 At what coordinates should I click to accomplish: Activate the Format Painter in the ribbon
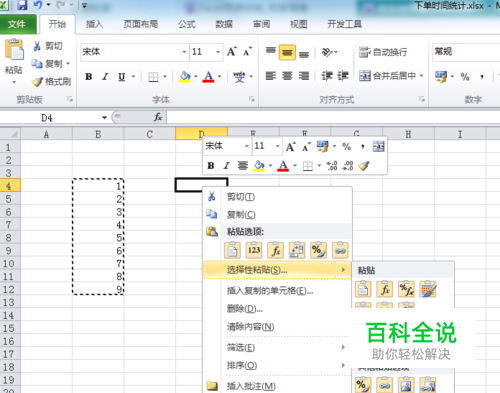51,81
